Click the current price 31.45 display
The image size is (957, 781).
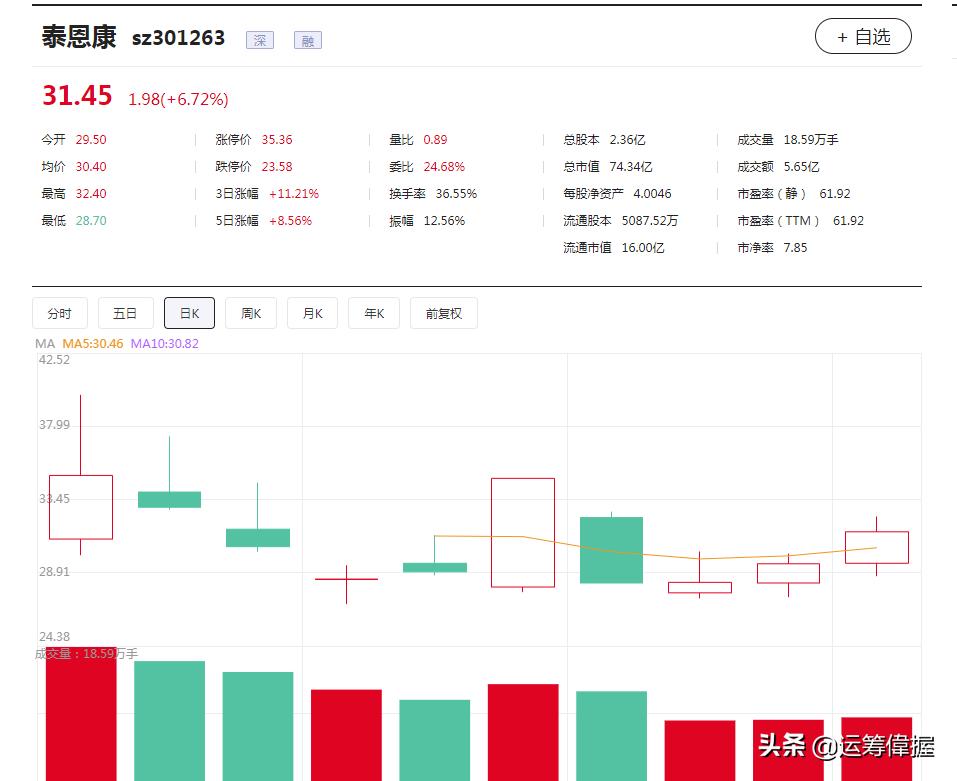pyautogui.click(x=76, y=96)
